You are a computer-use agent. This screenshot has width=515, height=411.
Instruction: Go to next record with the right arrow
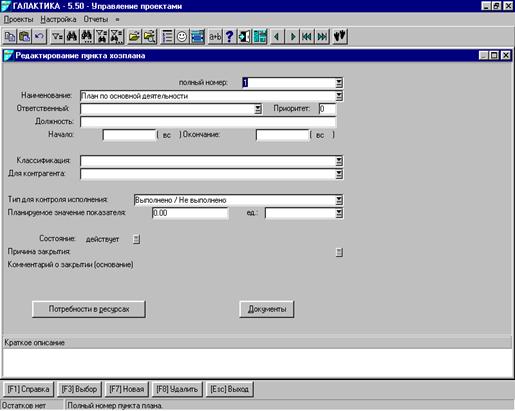(292, 36)
